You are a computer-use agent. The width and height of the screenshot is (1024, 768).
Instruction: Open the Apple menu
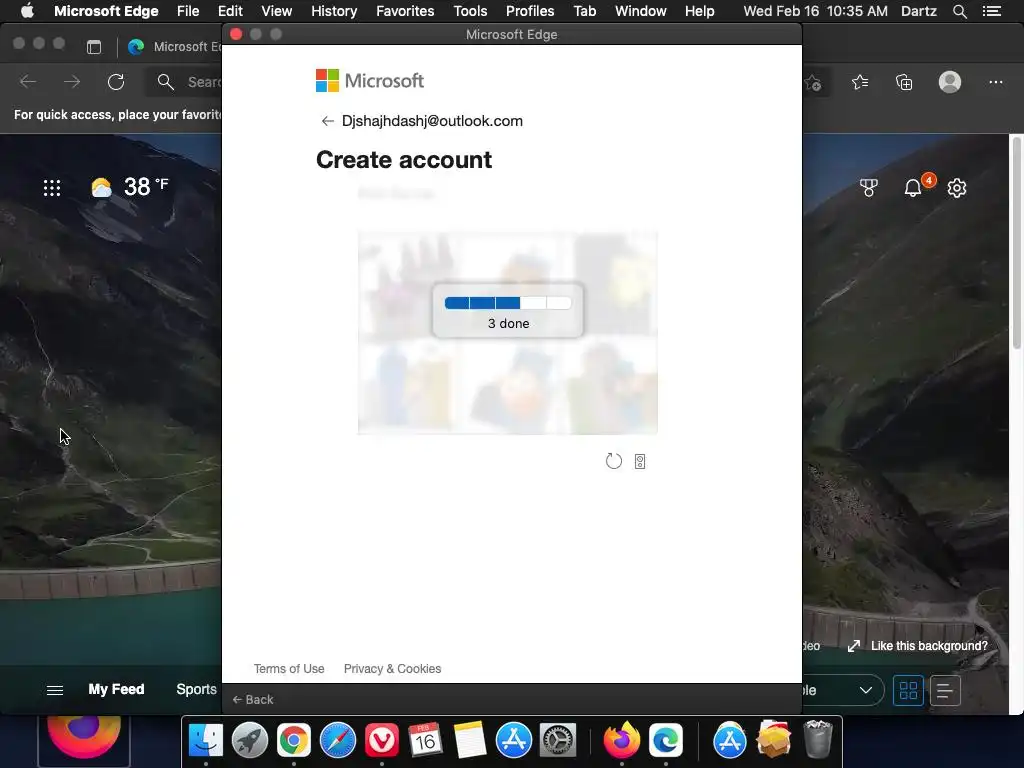point(27,11)
